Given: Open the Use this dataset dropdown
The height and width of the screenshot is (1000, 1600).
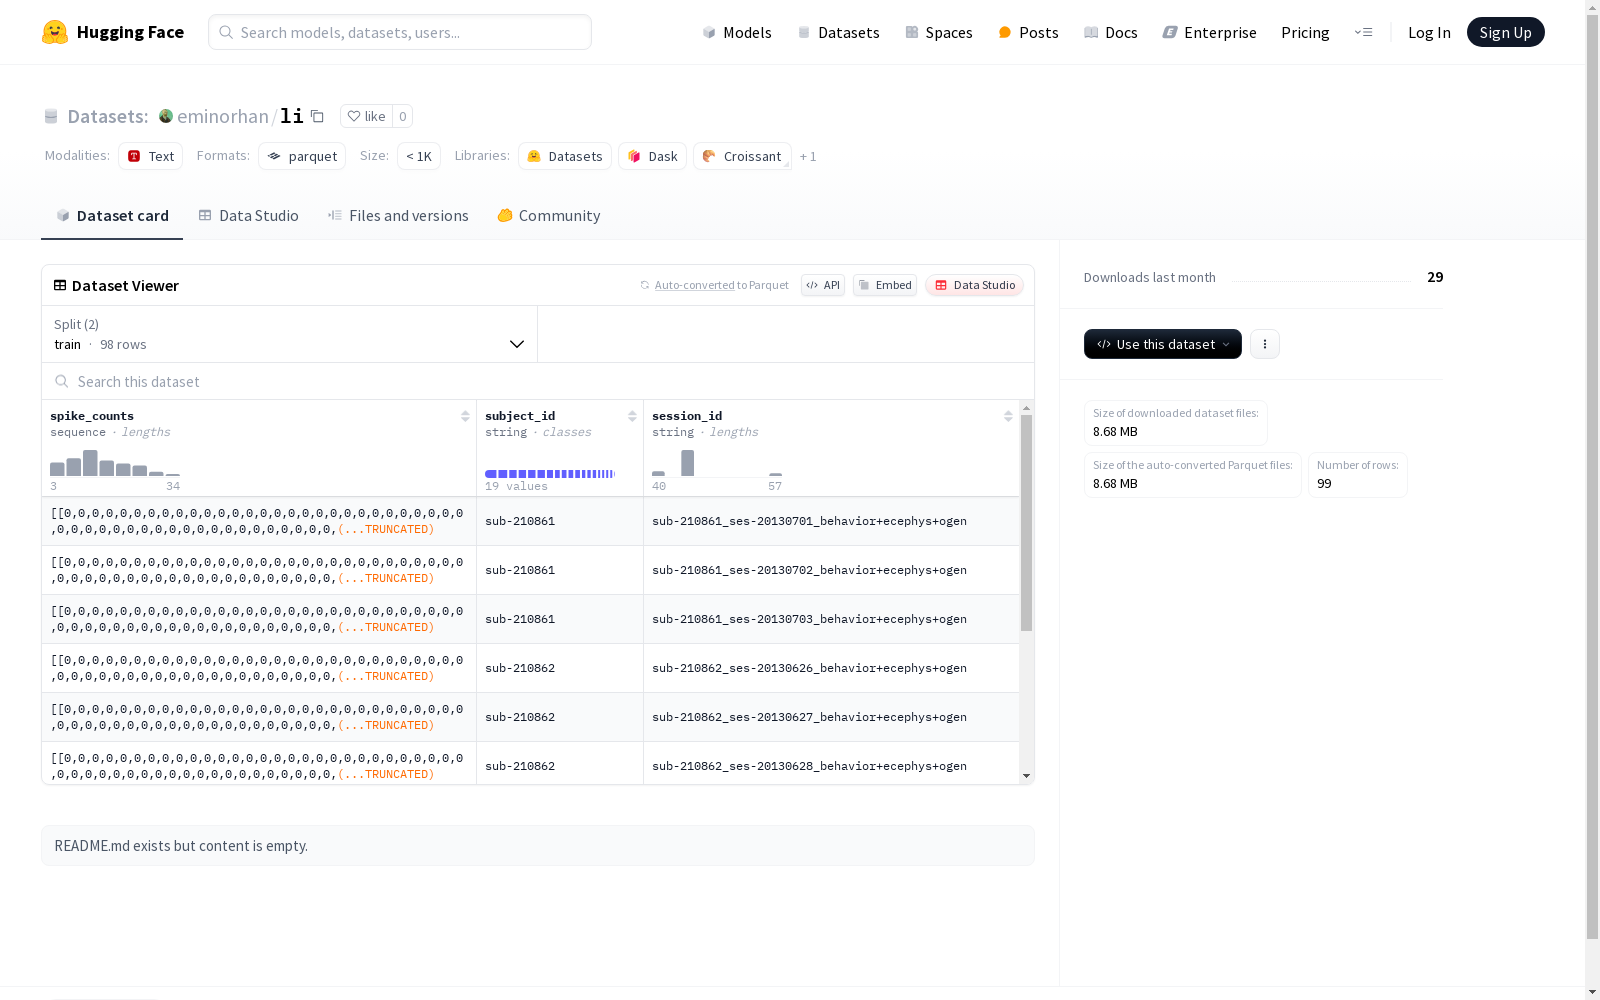Looking at the screenshot, I should [1163, 344].
